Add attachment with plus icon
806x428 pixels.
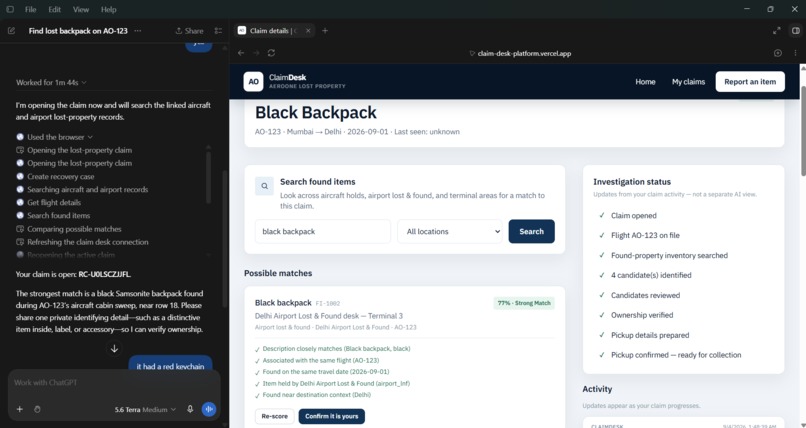tap(20, 410)
